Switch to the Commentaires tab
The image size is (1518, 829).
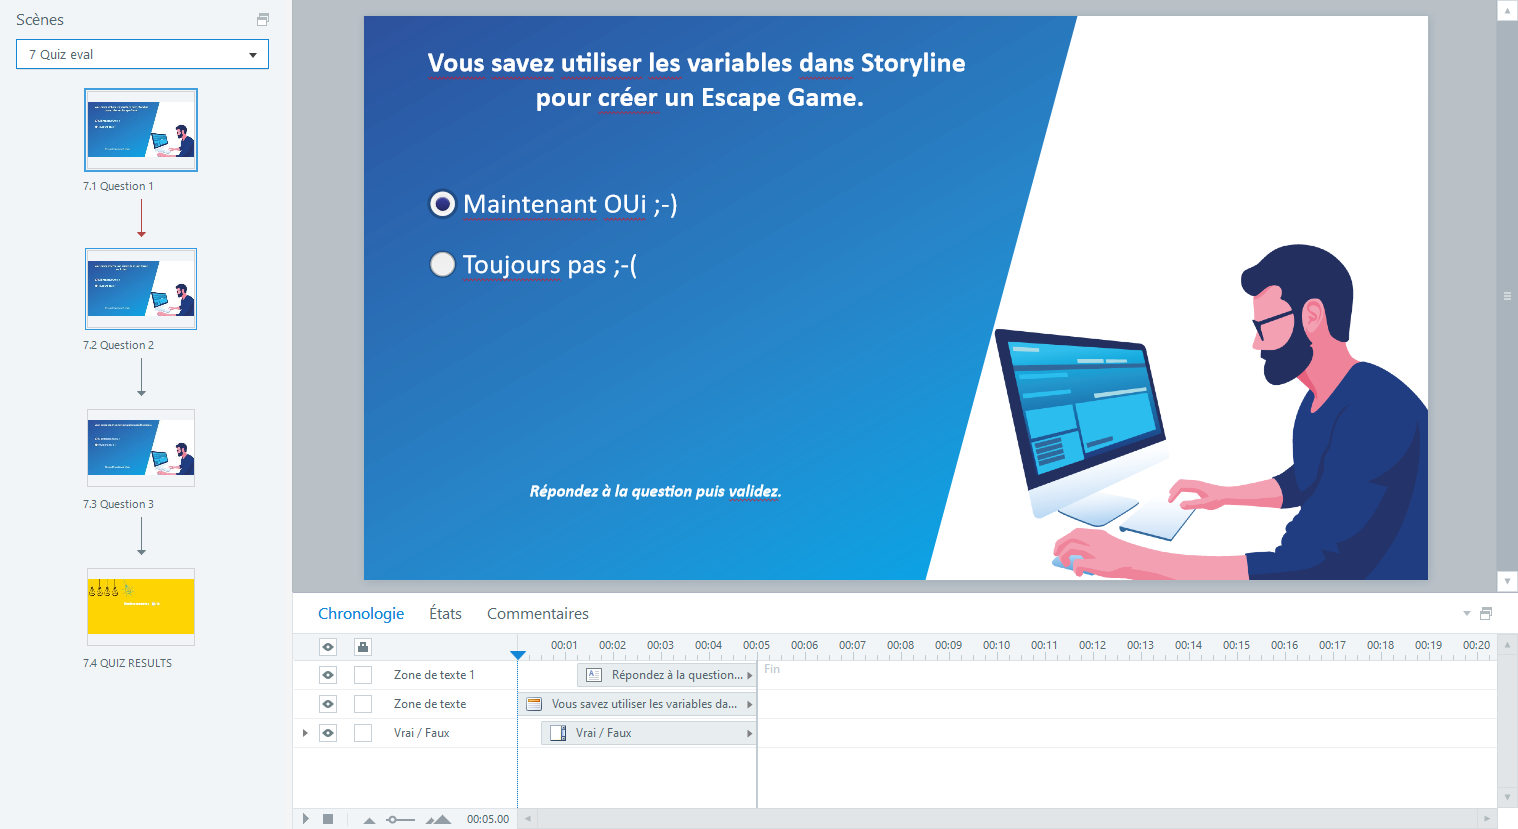click(x=537, y=613)
